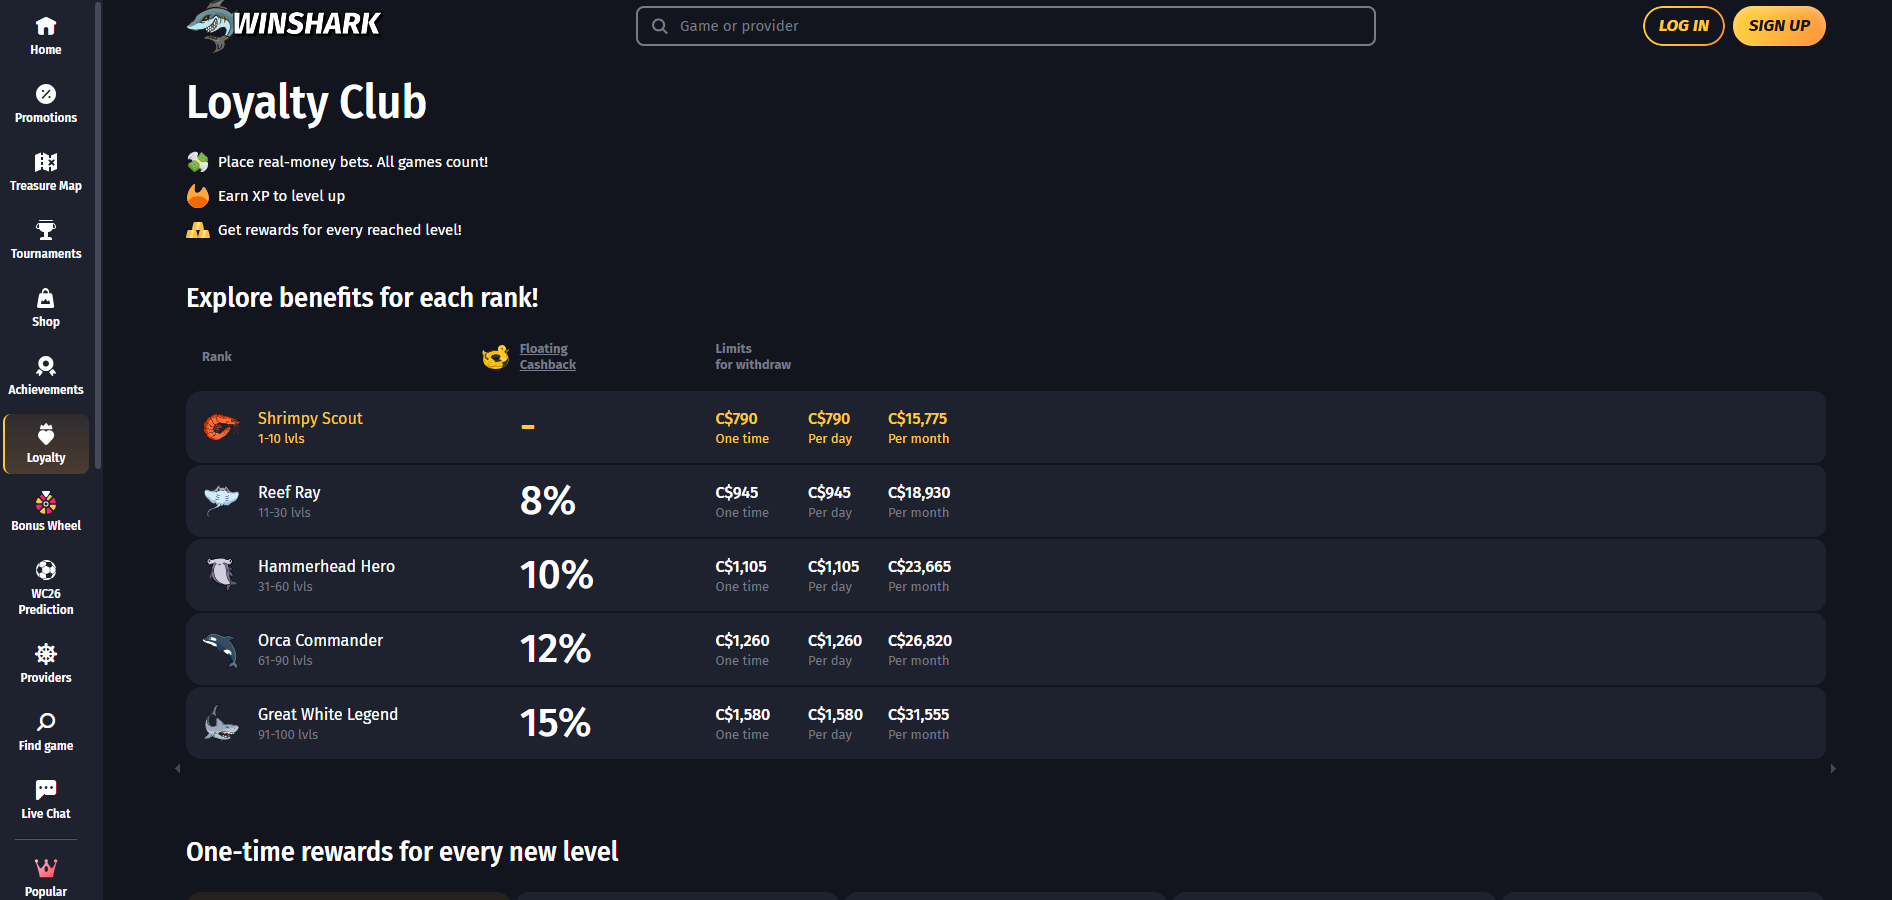Click the Loyalty Club heading
1892x900 pixels.
pos(307,102)
